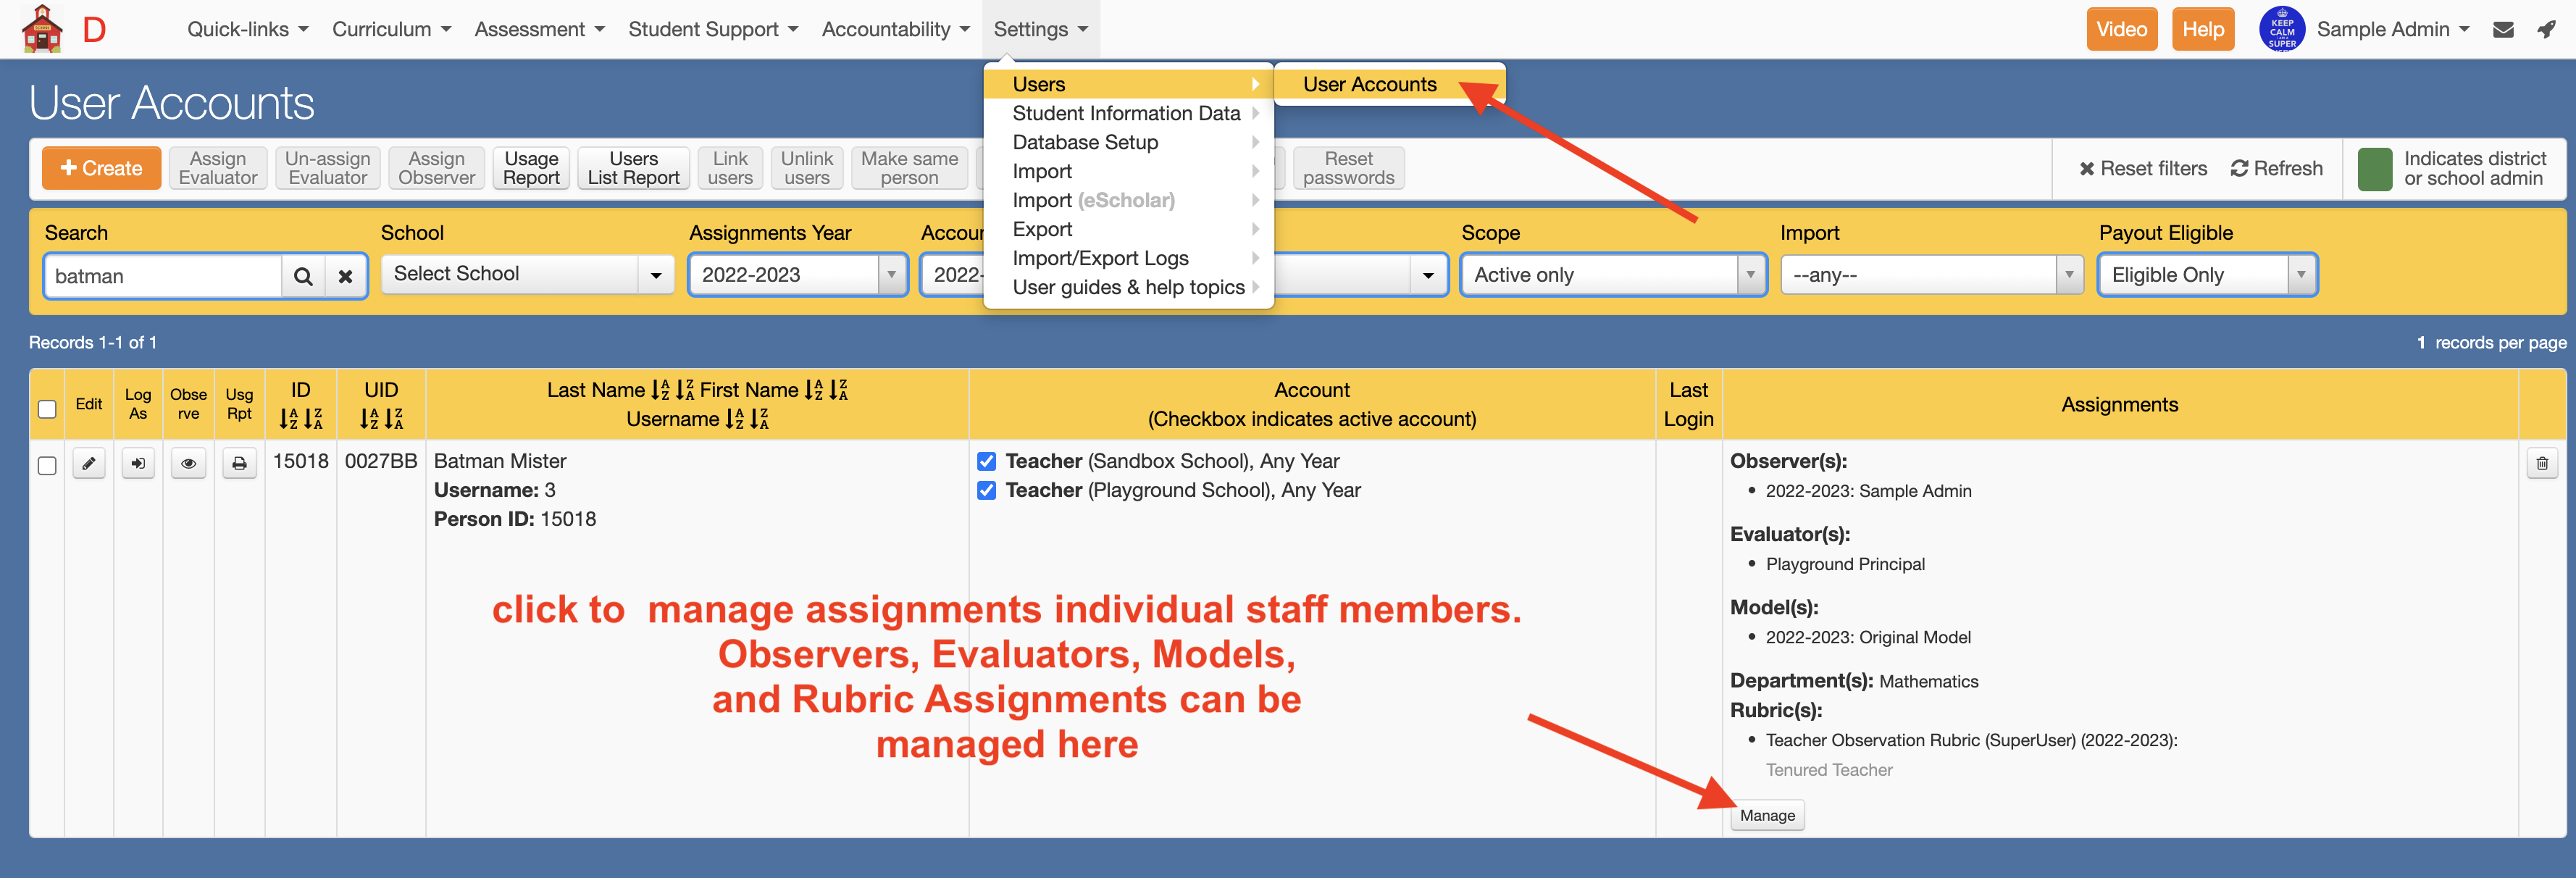Click the Log As icon for Batman
This screenshot has width=2576, height=878.
[138, 463]
